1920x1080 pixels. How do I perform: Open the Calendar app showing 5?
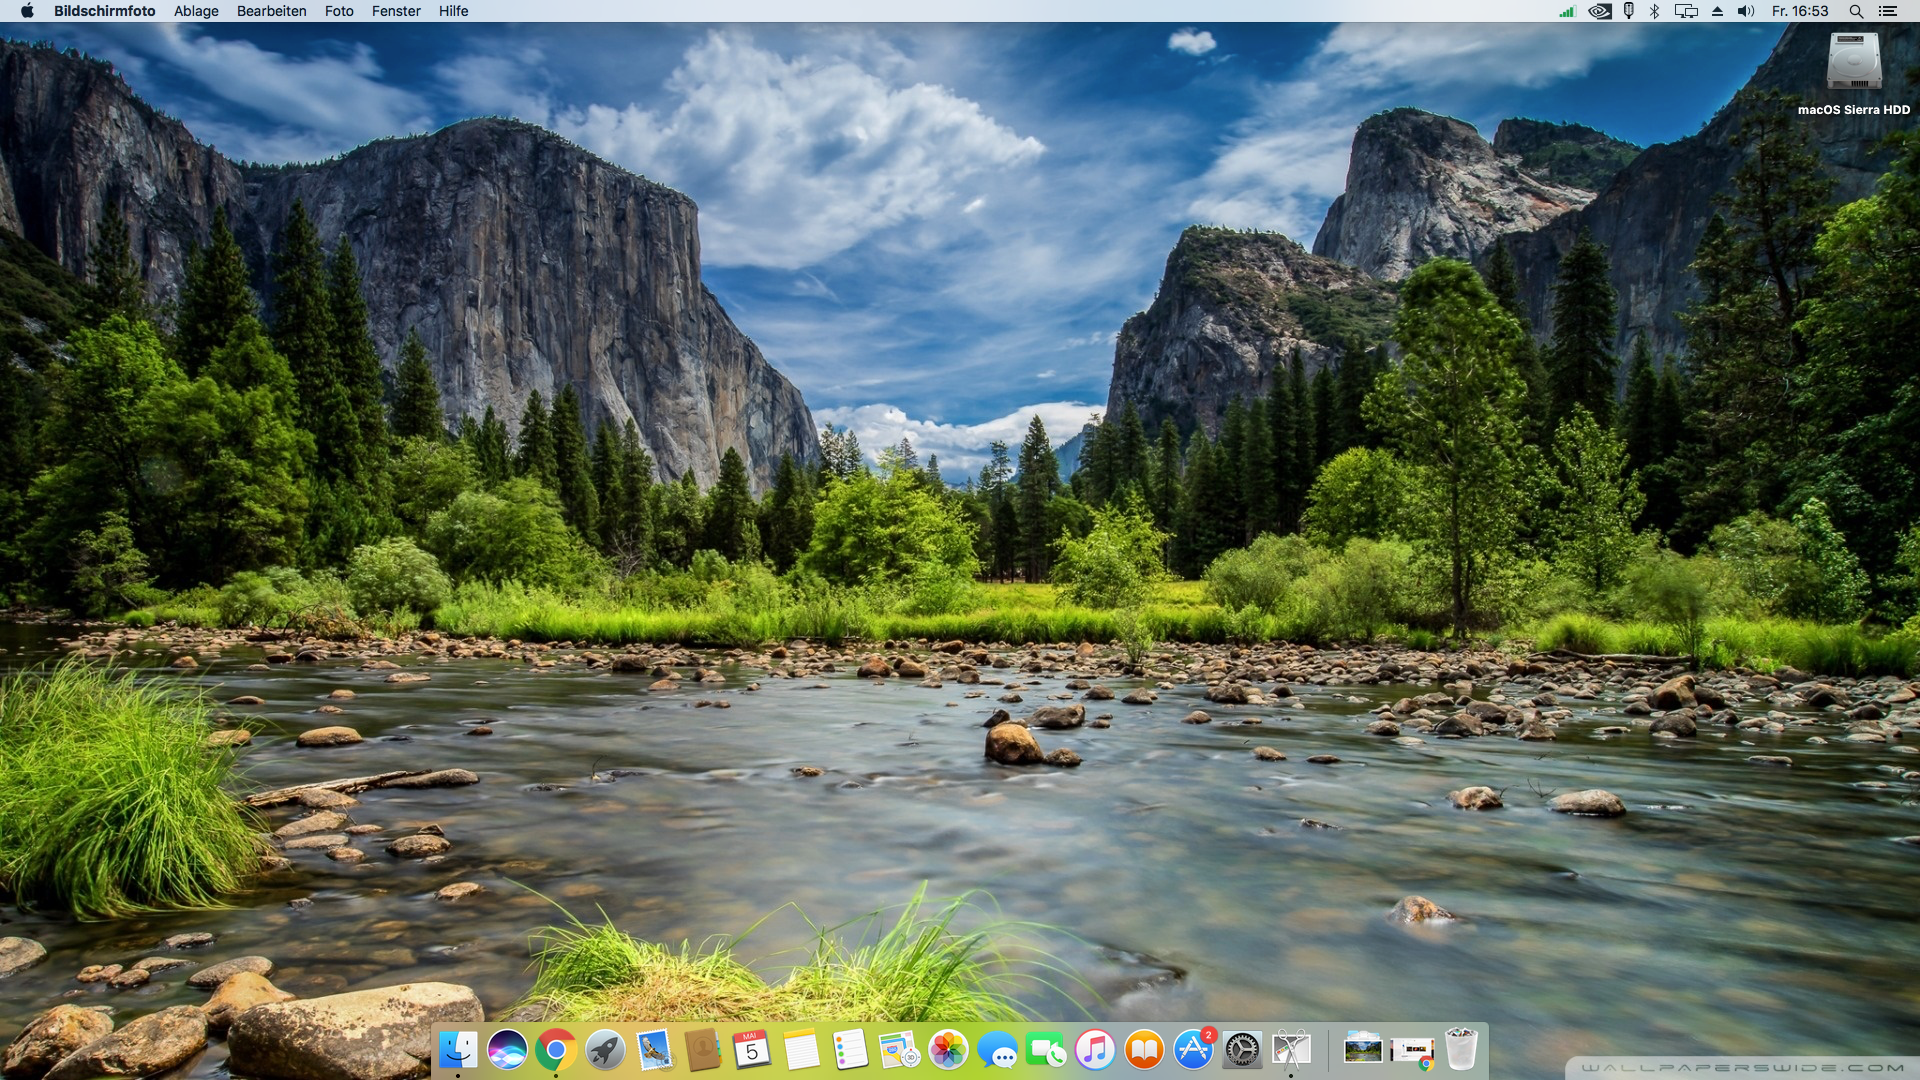752,1050
